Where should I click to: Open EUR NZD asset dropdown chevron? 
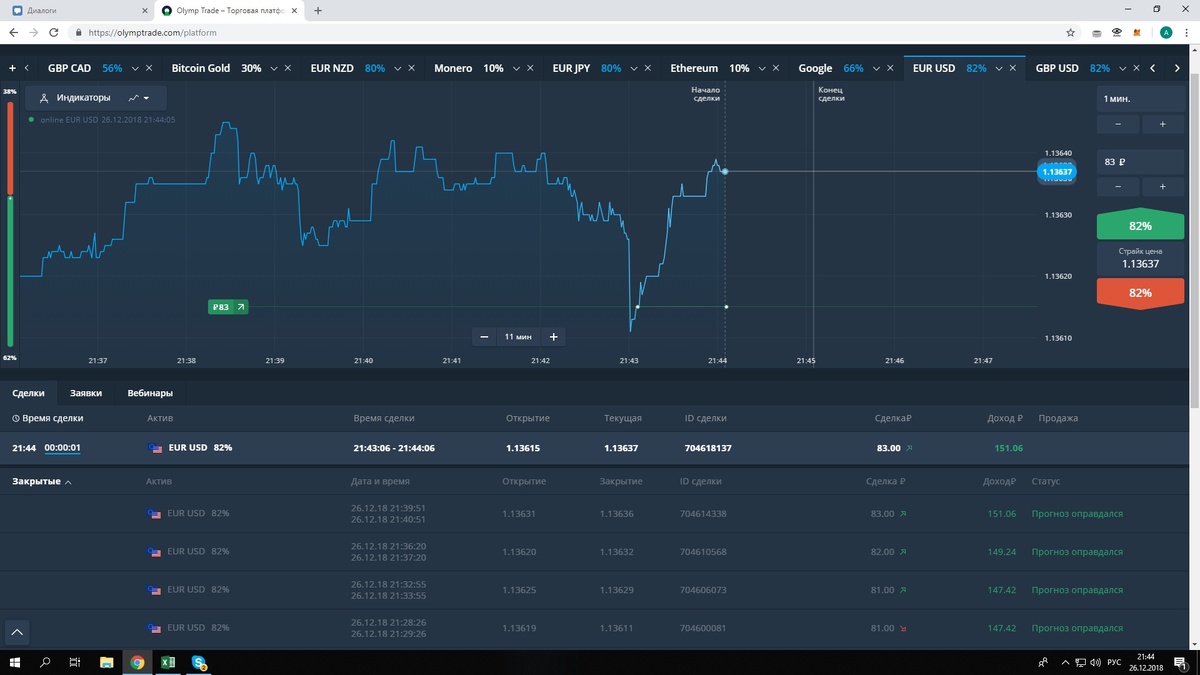[x=397, y=68]
